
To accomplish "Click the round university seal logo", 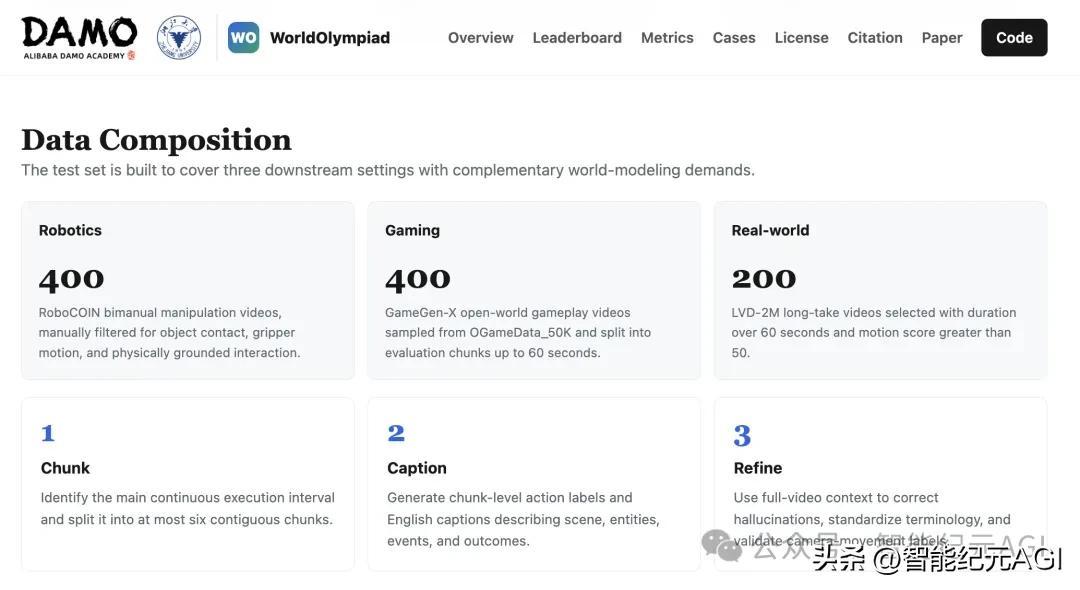I will point(179,38).
